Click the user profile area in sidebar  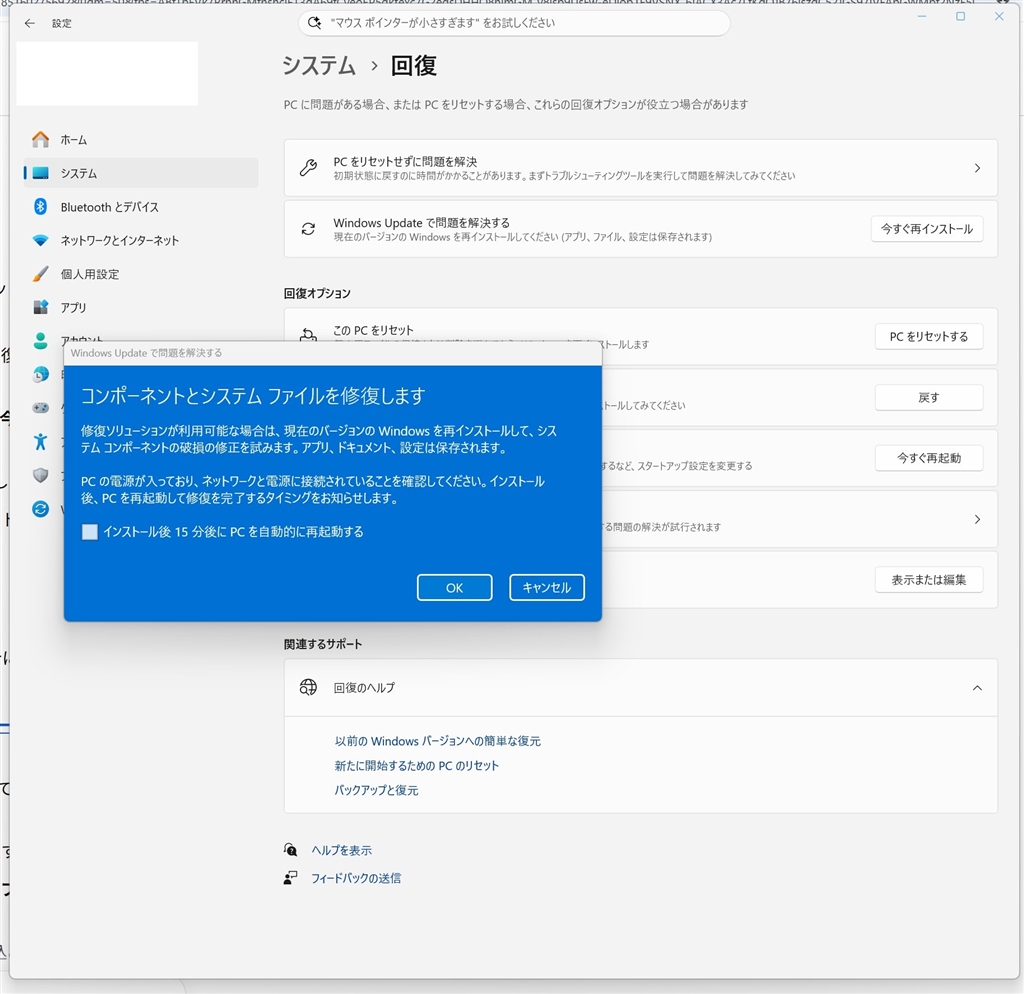(107, 73)
